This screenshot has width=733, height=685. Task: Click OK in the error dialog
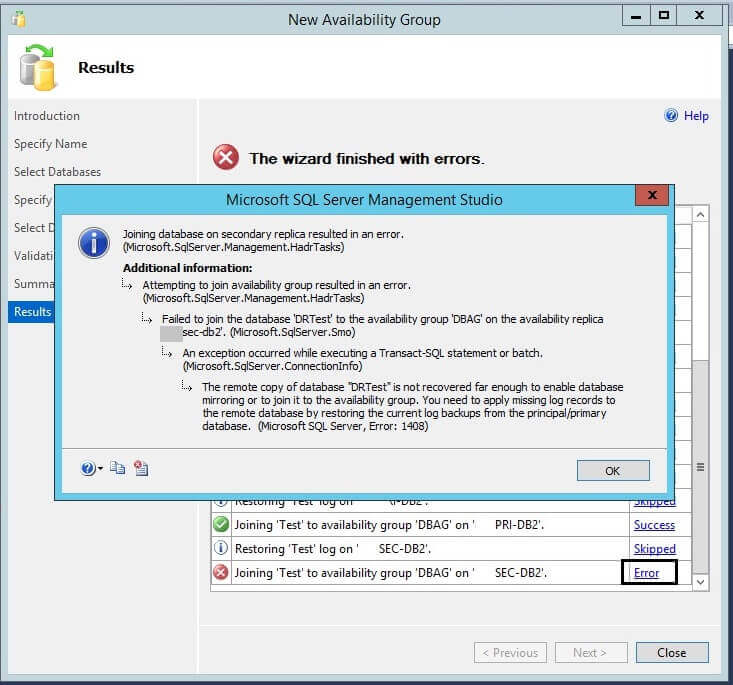click(613, 470)
